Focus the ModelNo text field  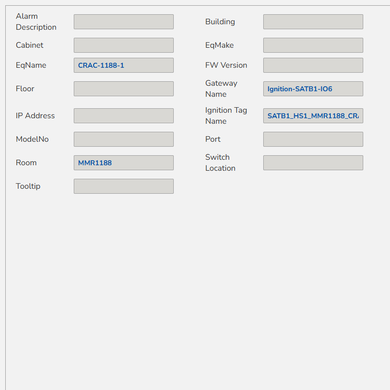click(124, 139)
